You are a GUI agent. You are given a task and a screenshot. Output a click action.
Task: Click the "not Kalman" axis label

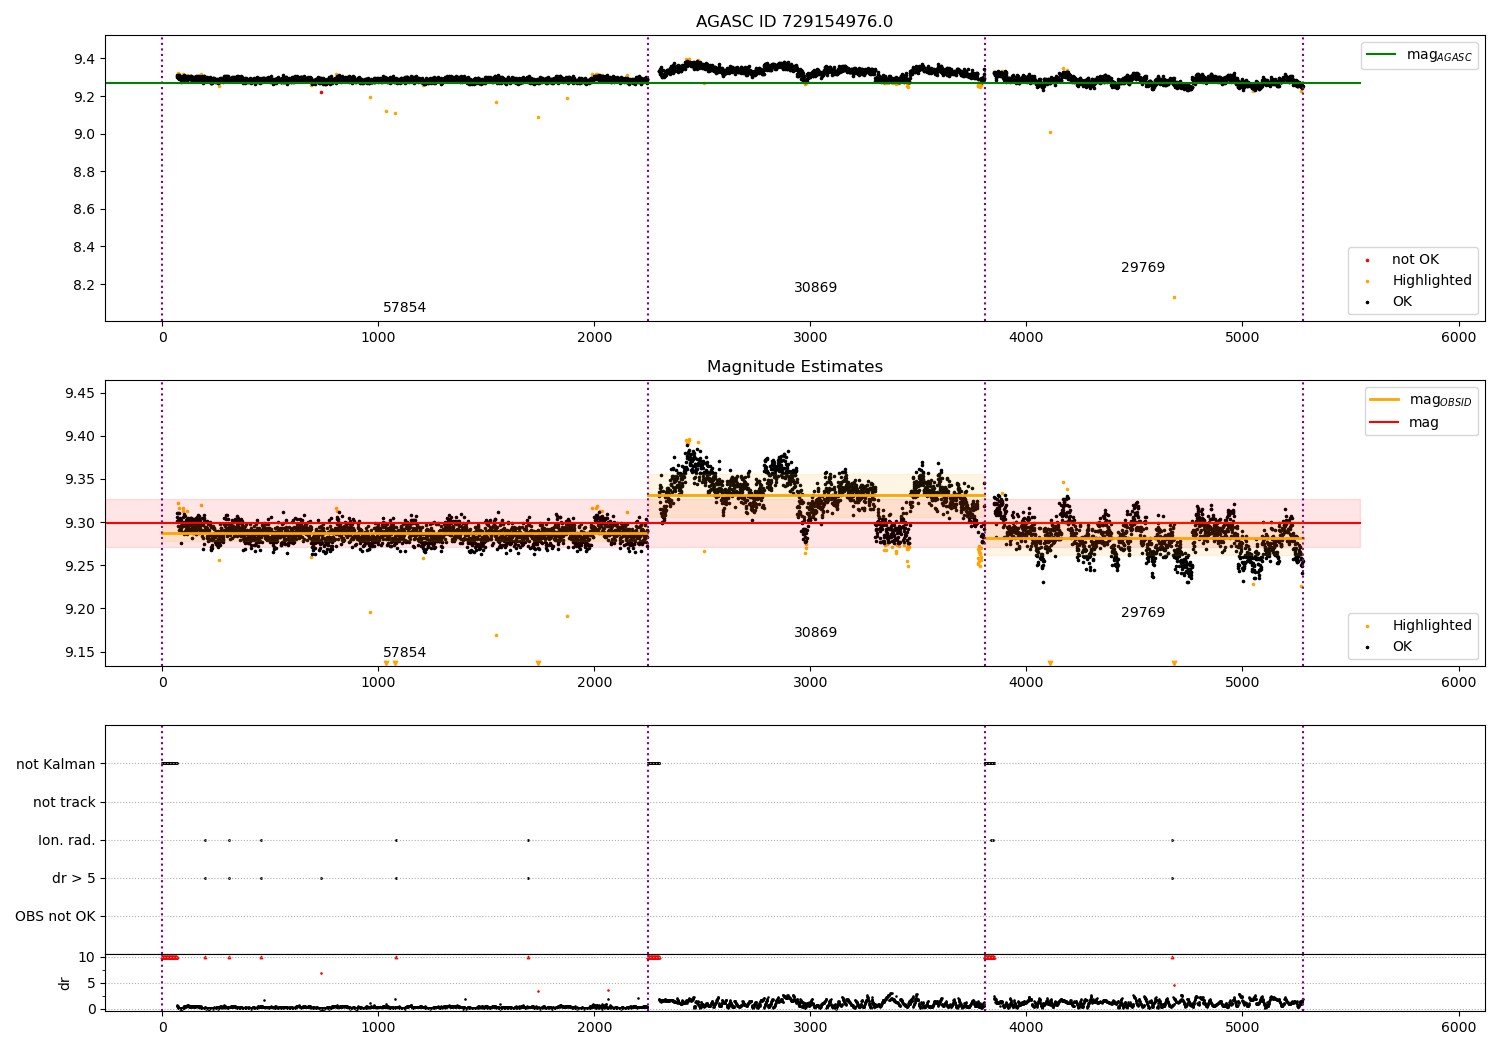point(56,764)
